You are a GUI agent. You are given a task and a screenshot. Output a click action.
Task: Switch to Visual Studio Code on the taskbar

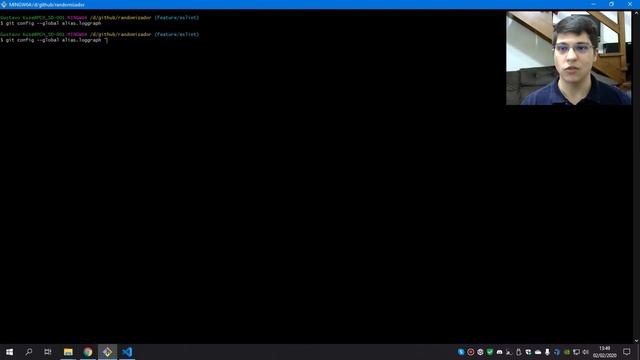[127, 352]
